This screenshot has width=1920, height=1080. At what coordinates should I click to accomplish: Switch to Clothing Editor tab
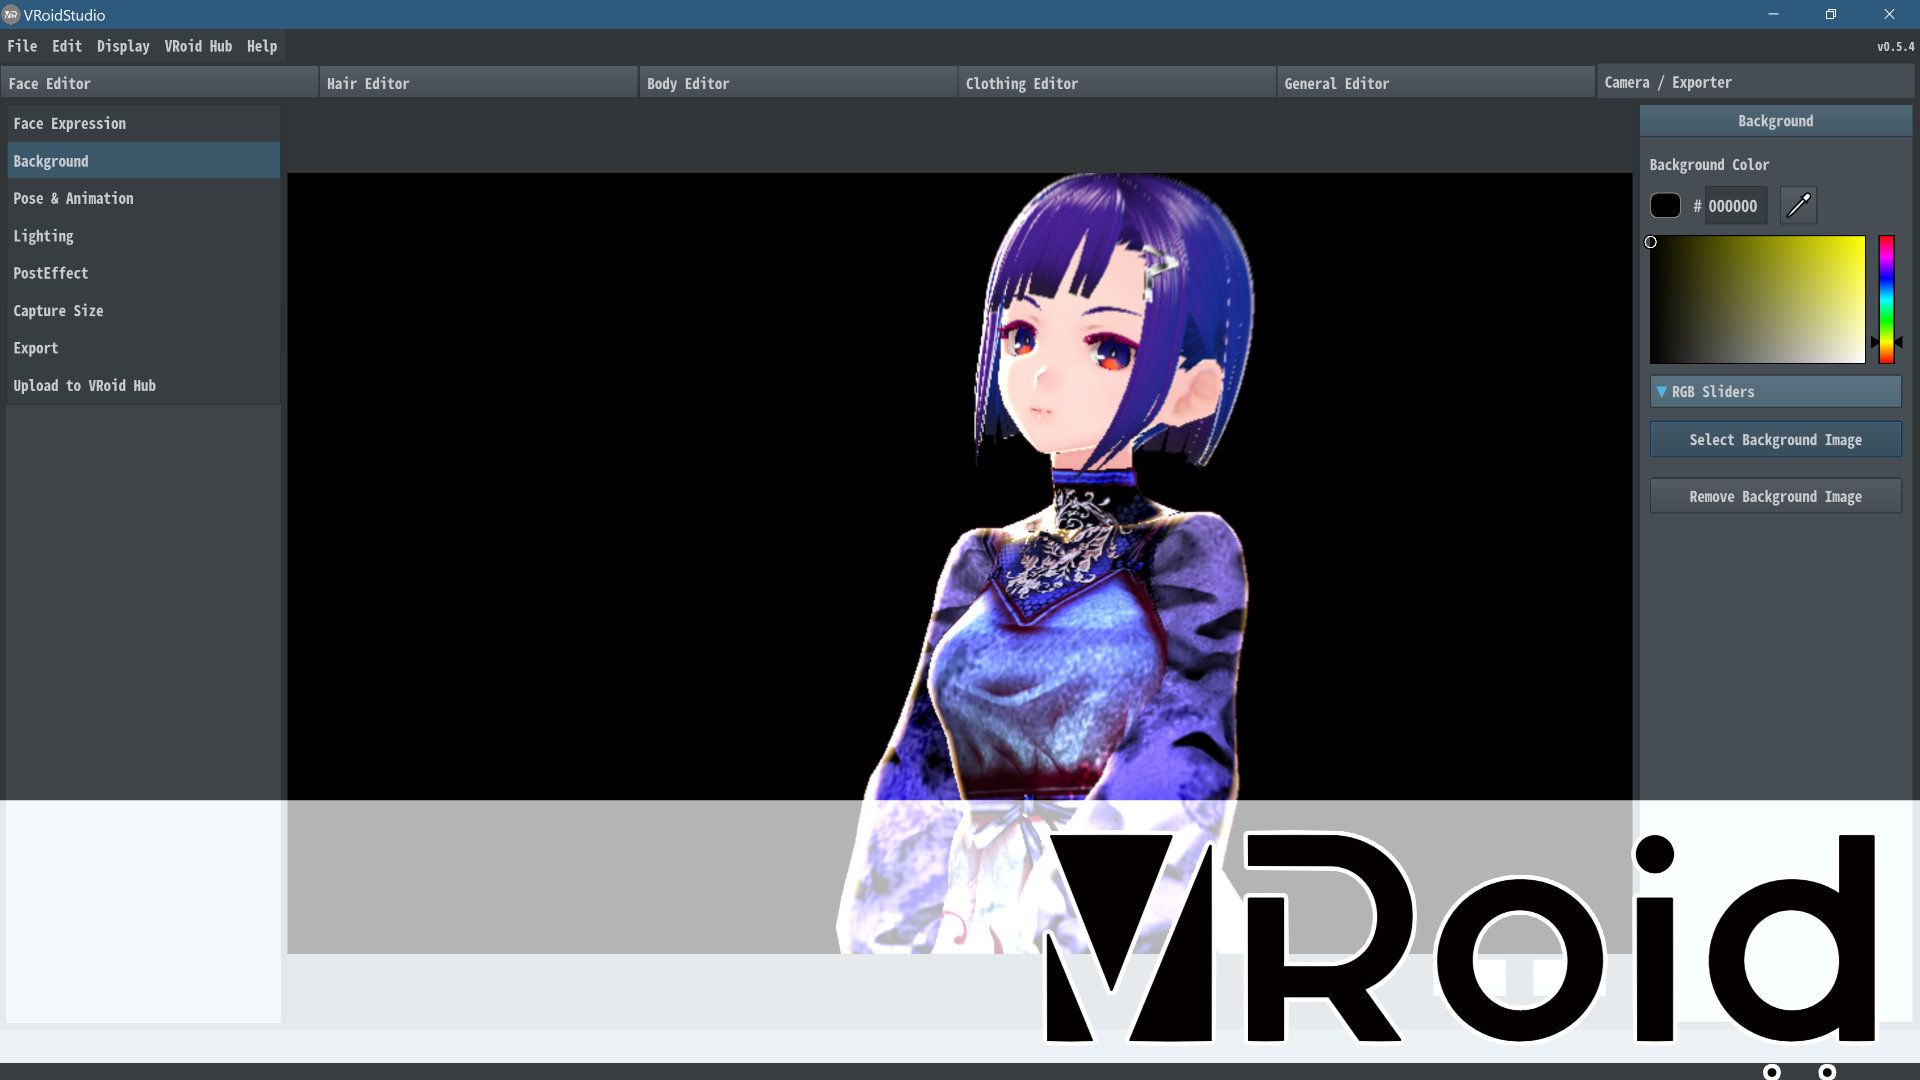1021,83
